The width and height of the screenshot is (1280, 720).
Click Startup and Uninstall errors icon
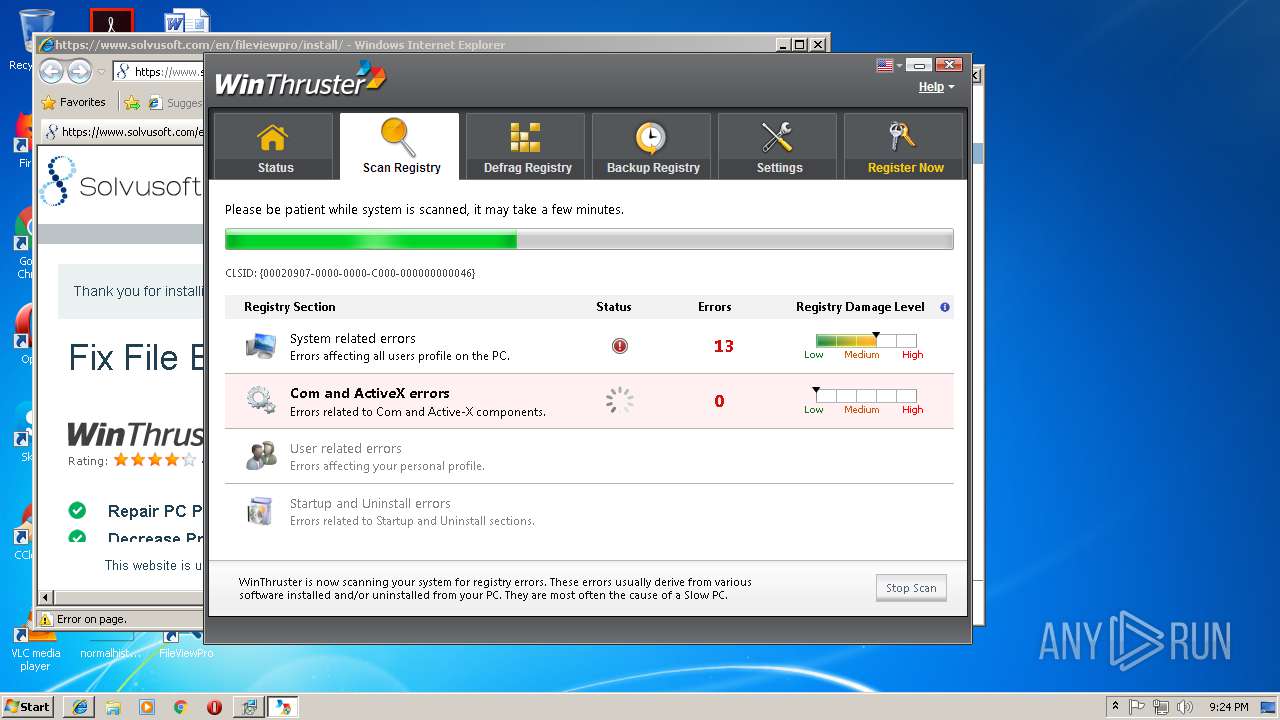tap(260, 511)
